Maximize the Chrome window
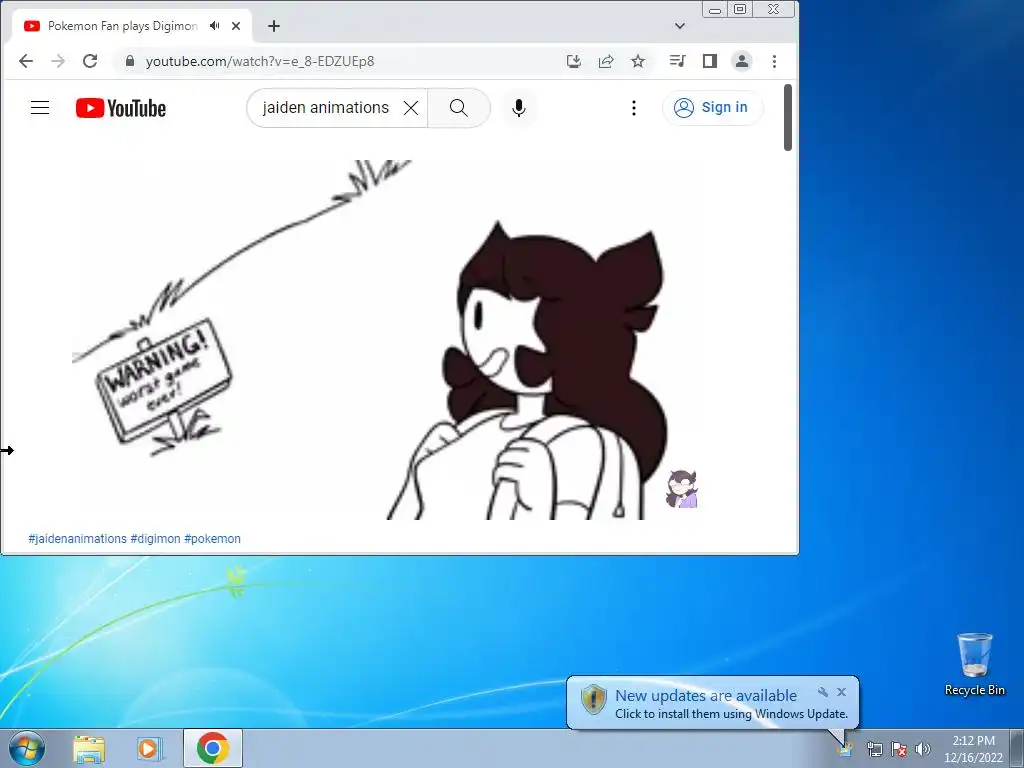This screenshot has height=768, width=1024. [x=740, y=9]
